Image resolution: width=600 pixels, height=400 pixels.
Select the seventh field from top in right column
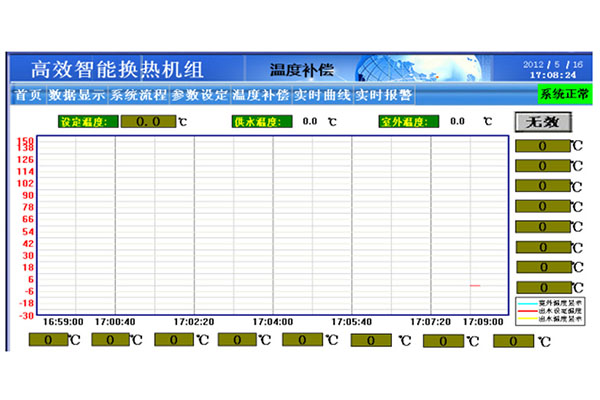click(544, 267)
